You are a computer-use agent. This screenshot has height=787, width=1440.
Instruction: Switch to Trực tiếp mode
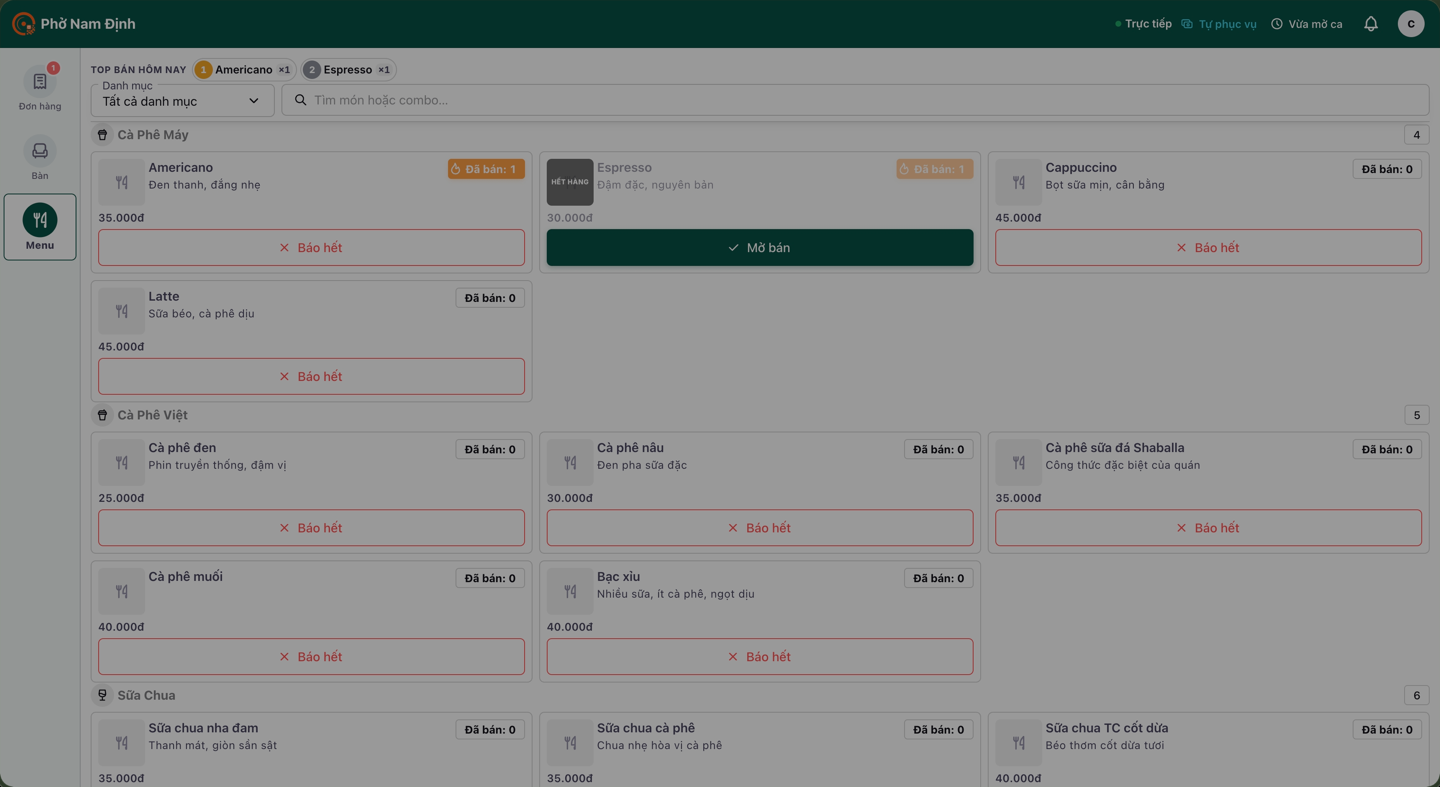(1143, 24)
